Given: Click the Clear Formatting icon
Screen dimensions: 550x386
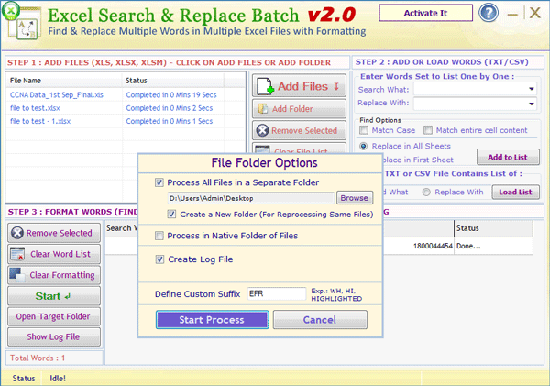Looking at the screenshot, I should click(17, 275).
